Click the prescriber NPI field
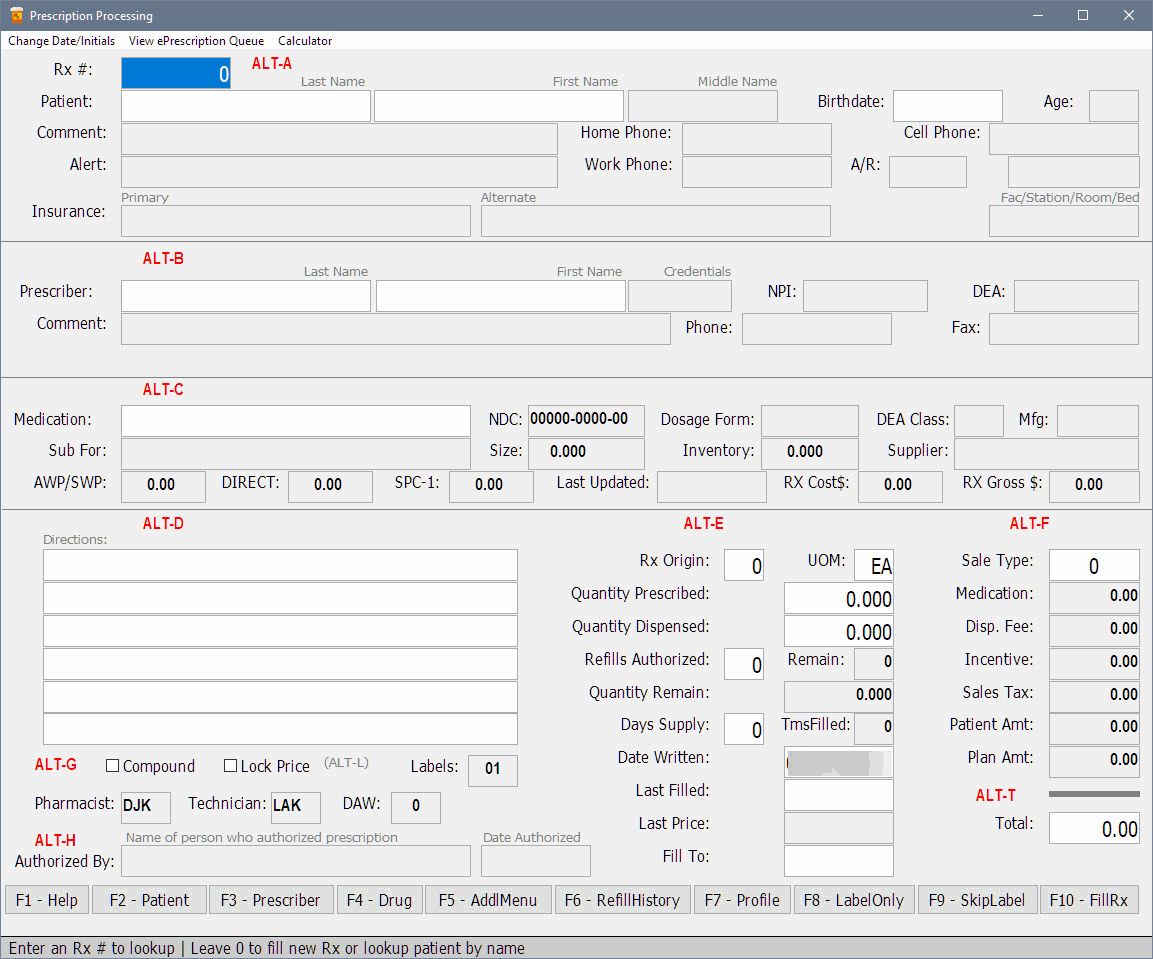Image resolution: width=1153 pixels, height=959 pixels. click(x=865, y=296)
